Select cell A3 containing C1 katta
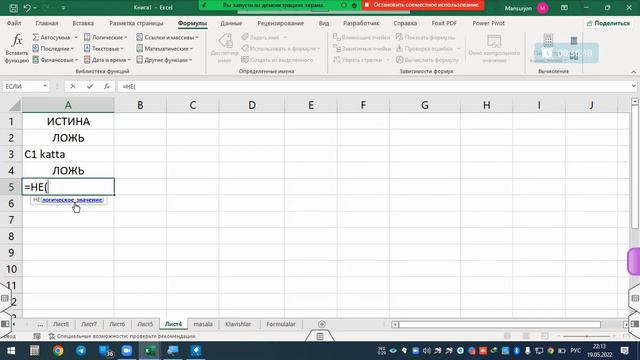This screenshot has width=640, height=360. [68, 154]
